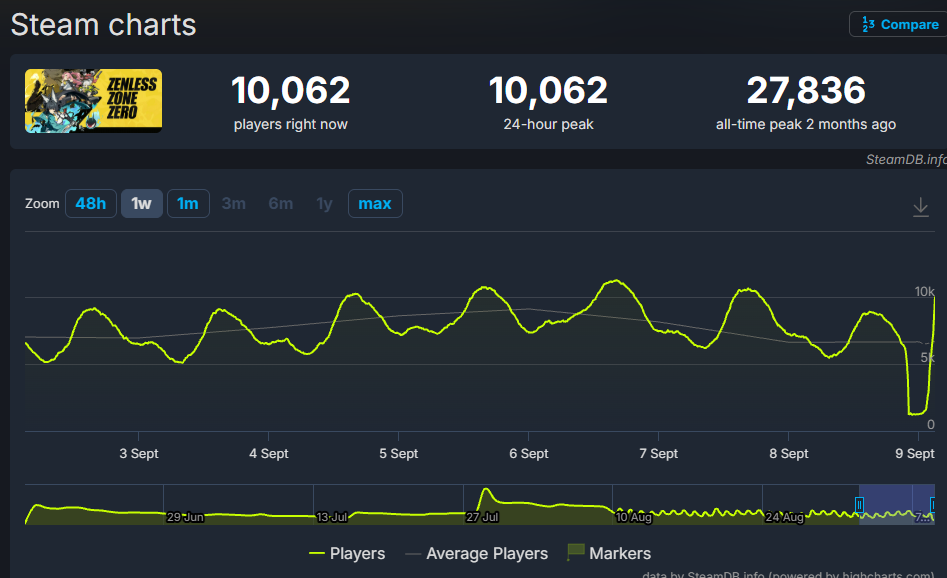Toggle the Players series in legend

[347, 553]
